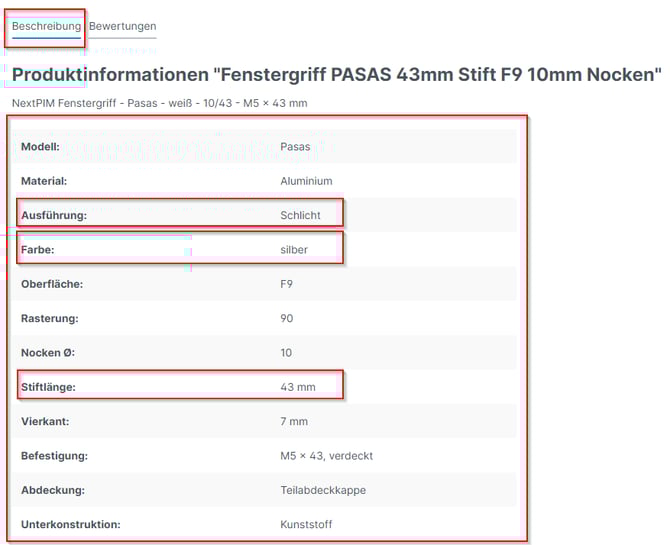Click the Farbe label
This screenshot has height=545, width=670.
pyautogui.click(x=37, y=249)
